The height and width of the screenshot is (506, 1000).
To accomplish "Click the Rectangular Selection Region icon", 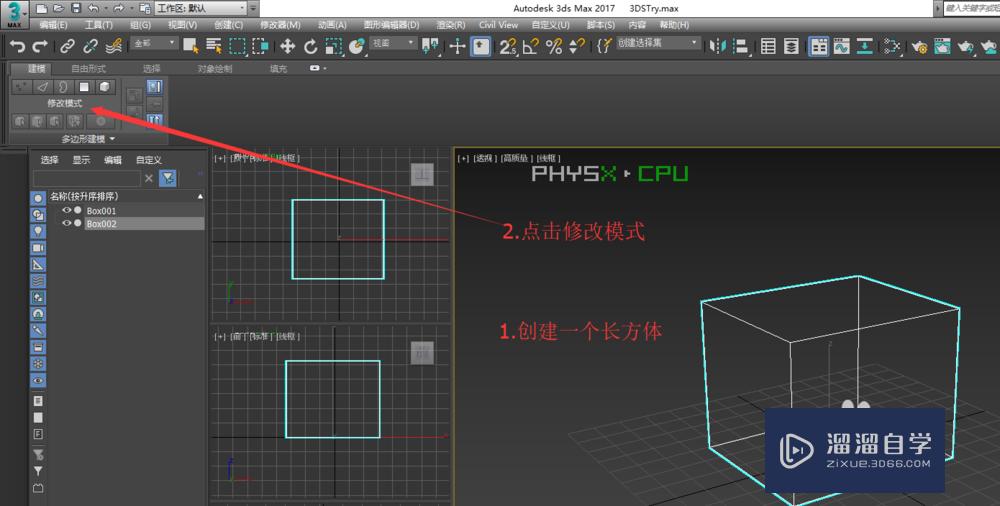I will click(x=237, y=46).
